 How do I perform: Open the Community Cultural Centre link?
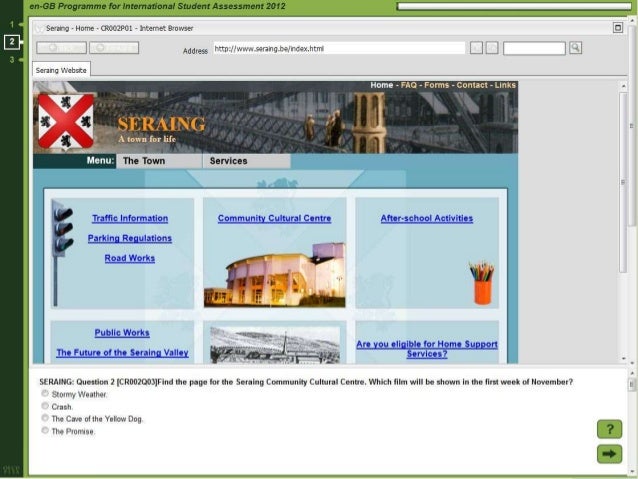tap(274, 218)
